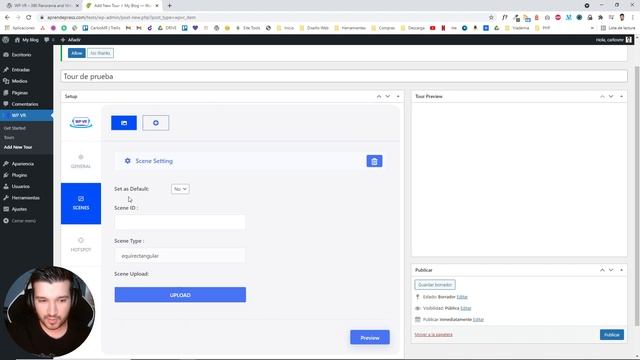Viewport: 640px width, 360px height.
Task: Move Publicar panel down
Action: 611,270
